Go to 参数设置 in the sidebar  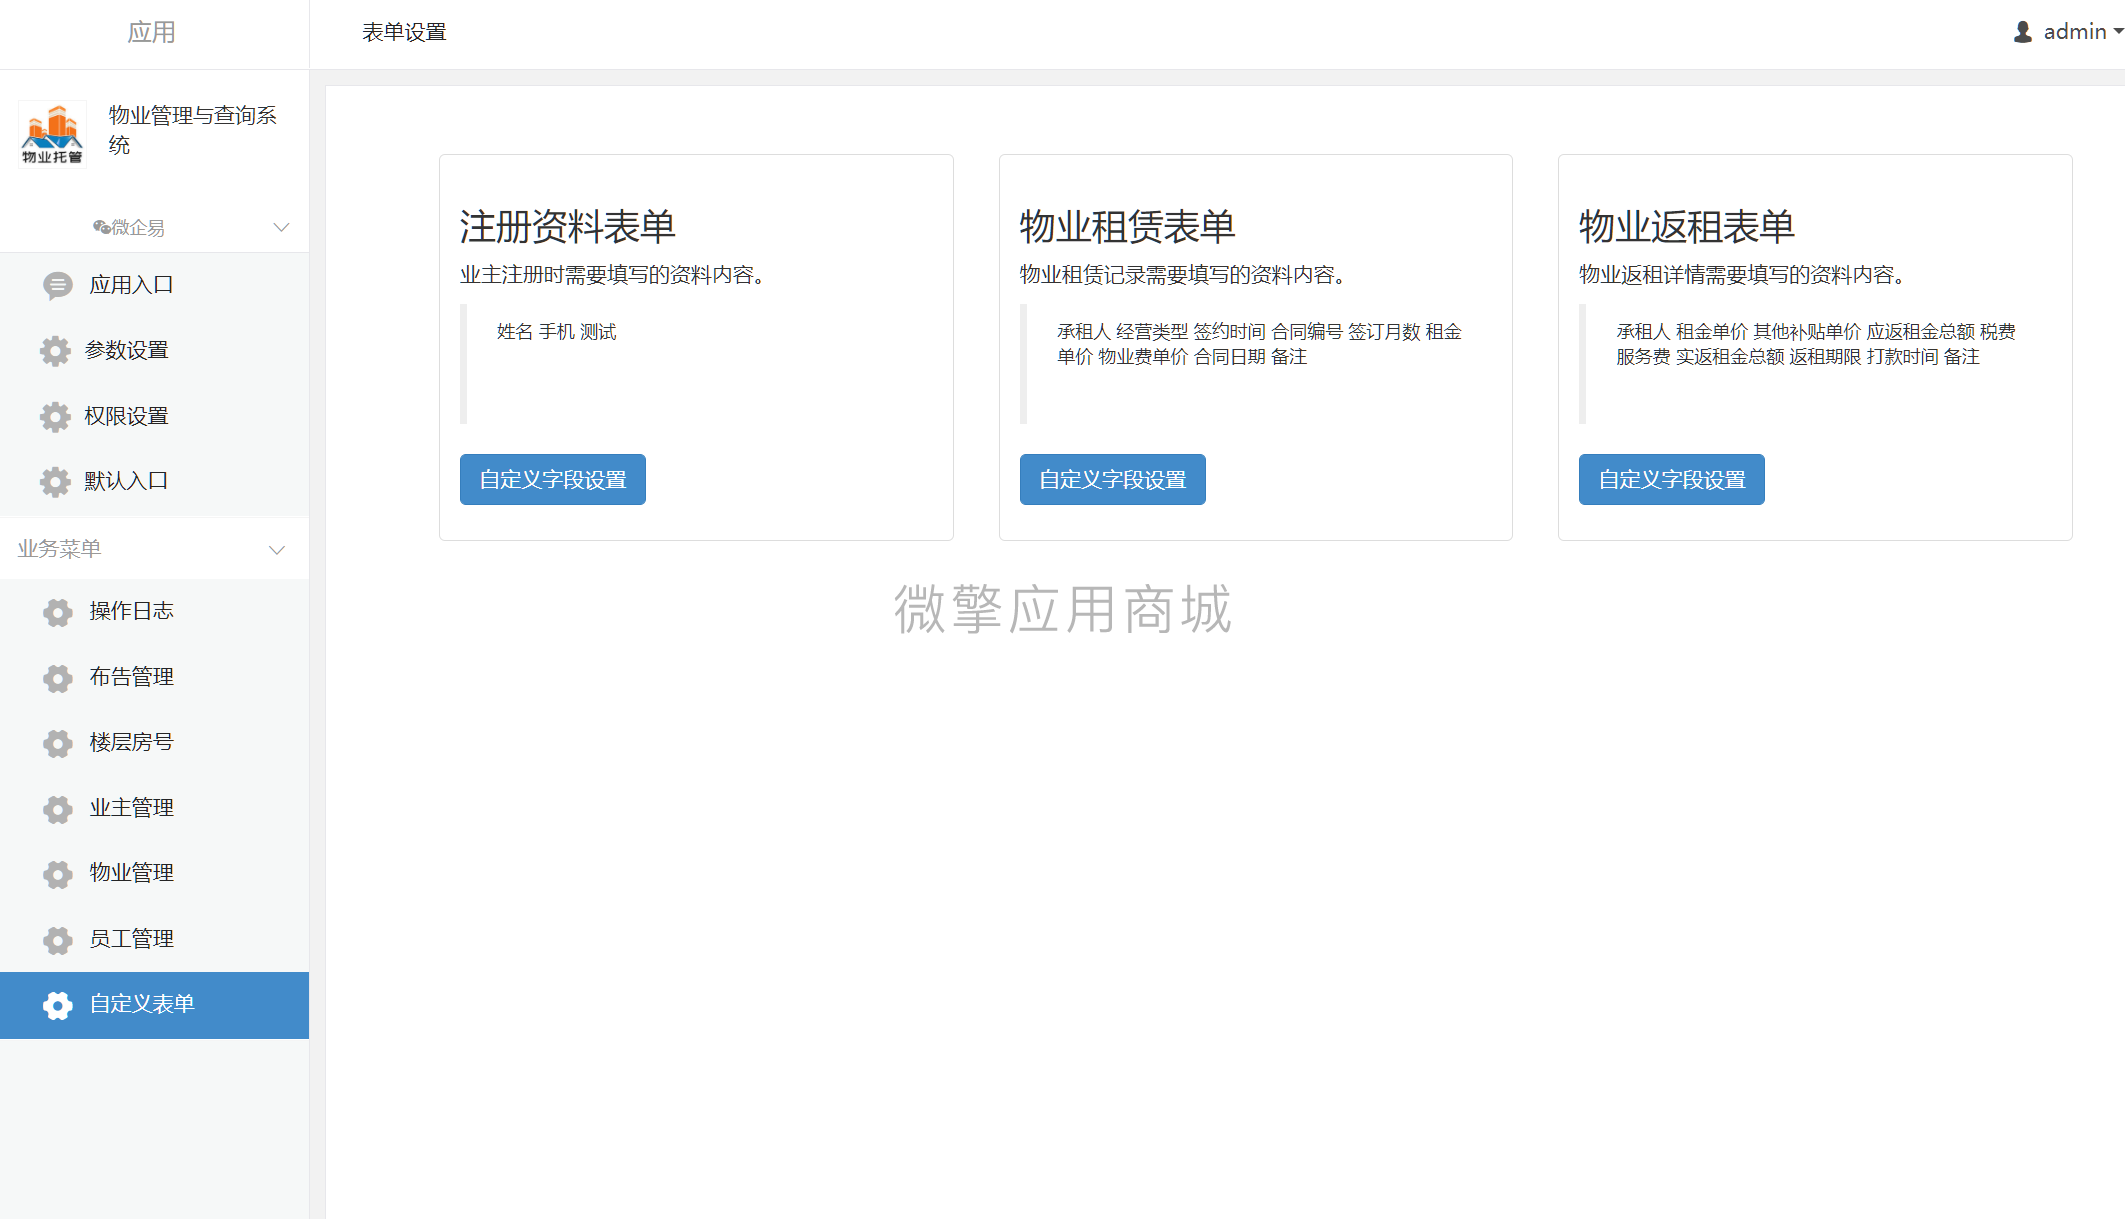154,351
